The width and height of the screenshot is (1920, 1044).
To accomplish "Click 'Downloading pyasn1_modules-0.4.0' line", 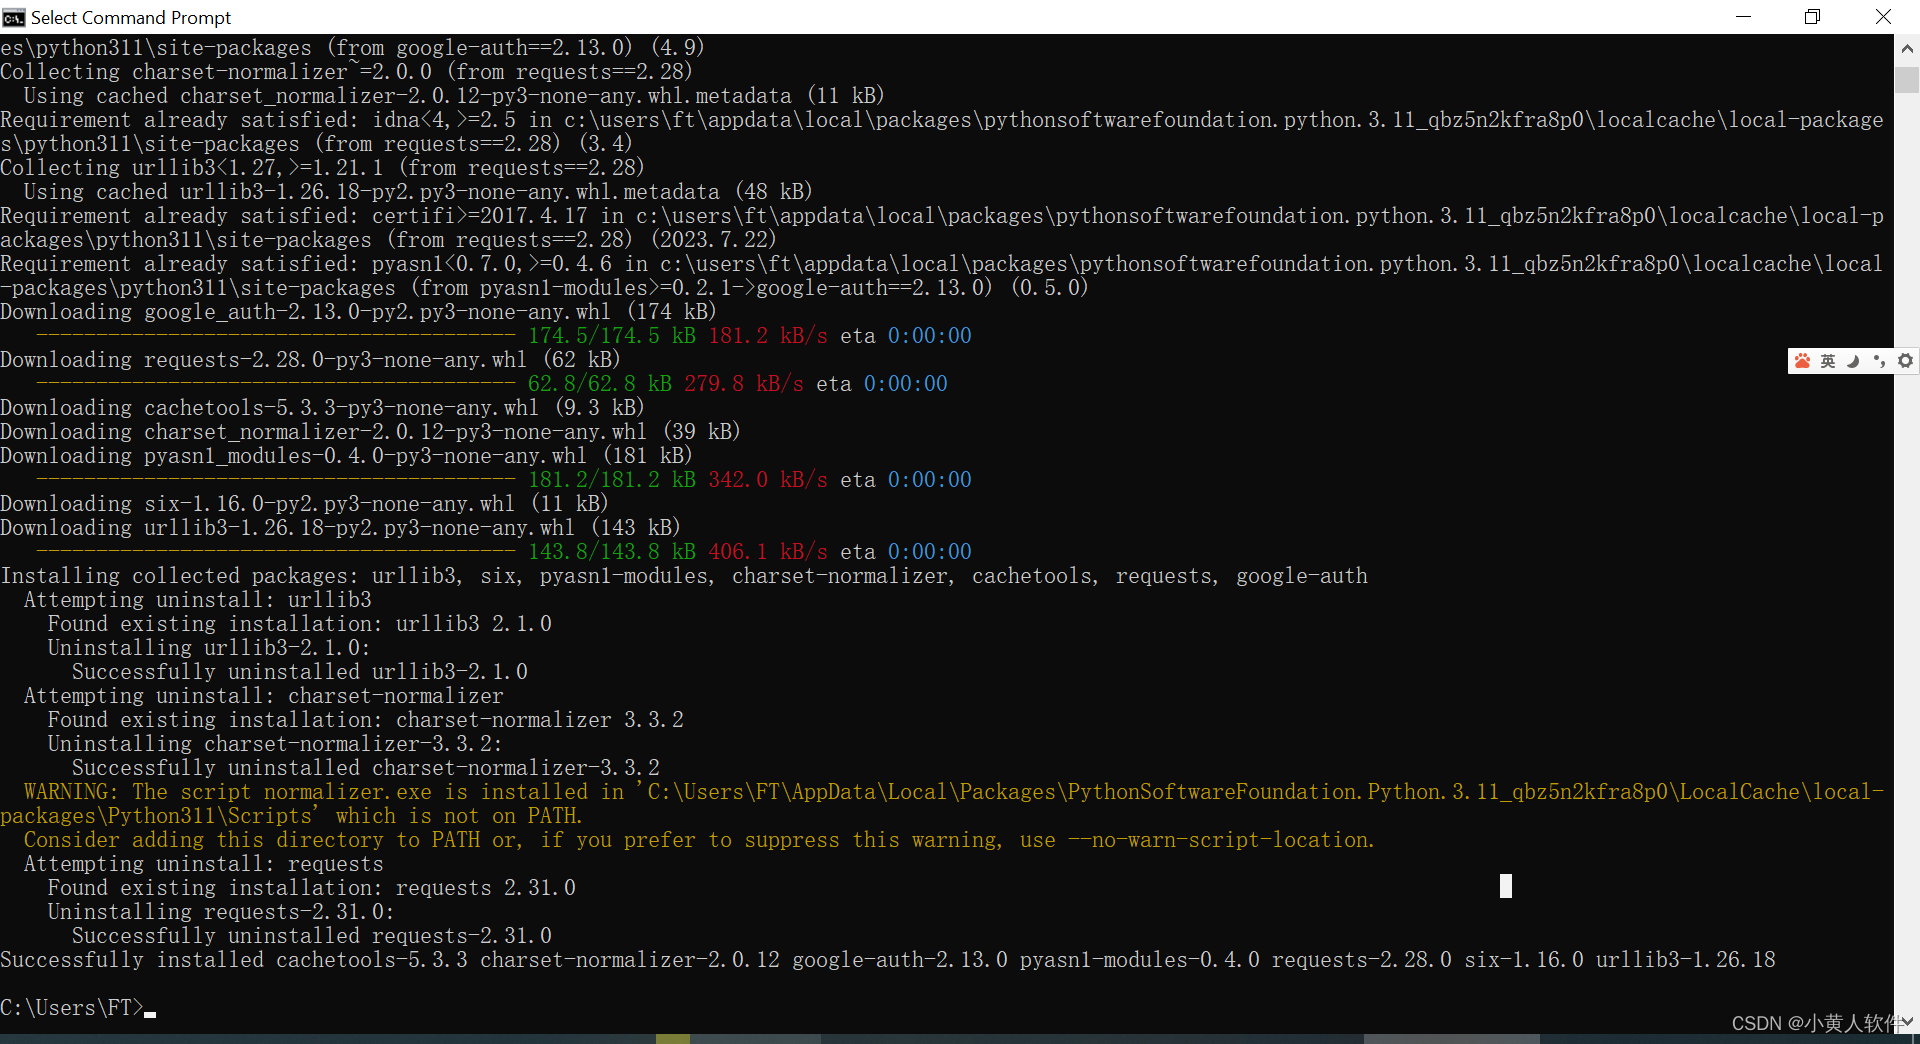I will click(346, 456).
